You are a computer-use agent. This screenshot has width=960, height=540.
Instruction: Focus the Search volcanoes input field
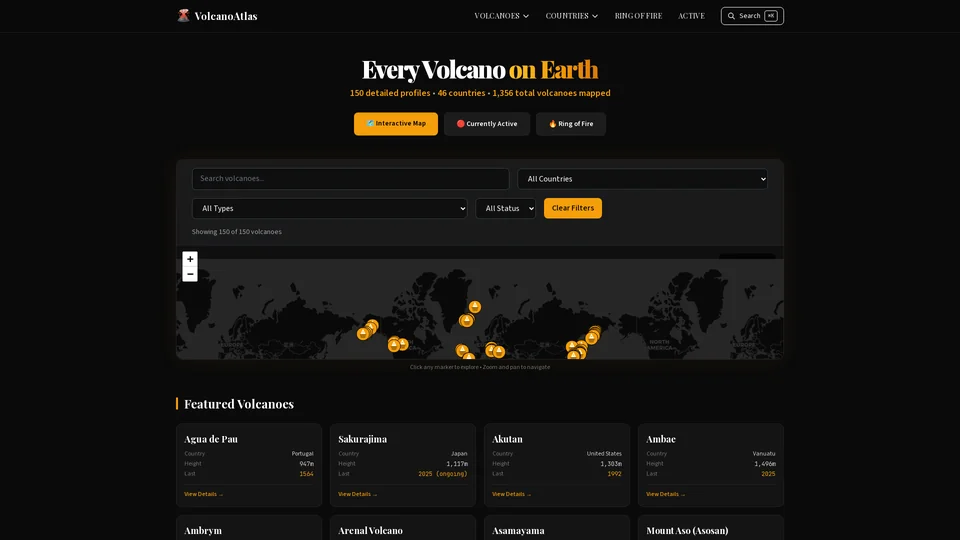(x=350, y=179)
